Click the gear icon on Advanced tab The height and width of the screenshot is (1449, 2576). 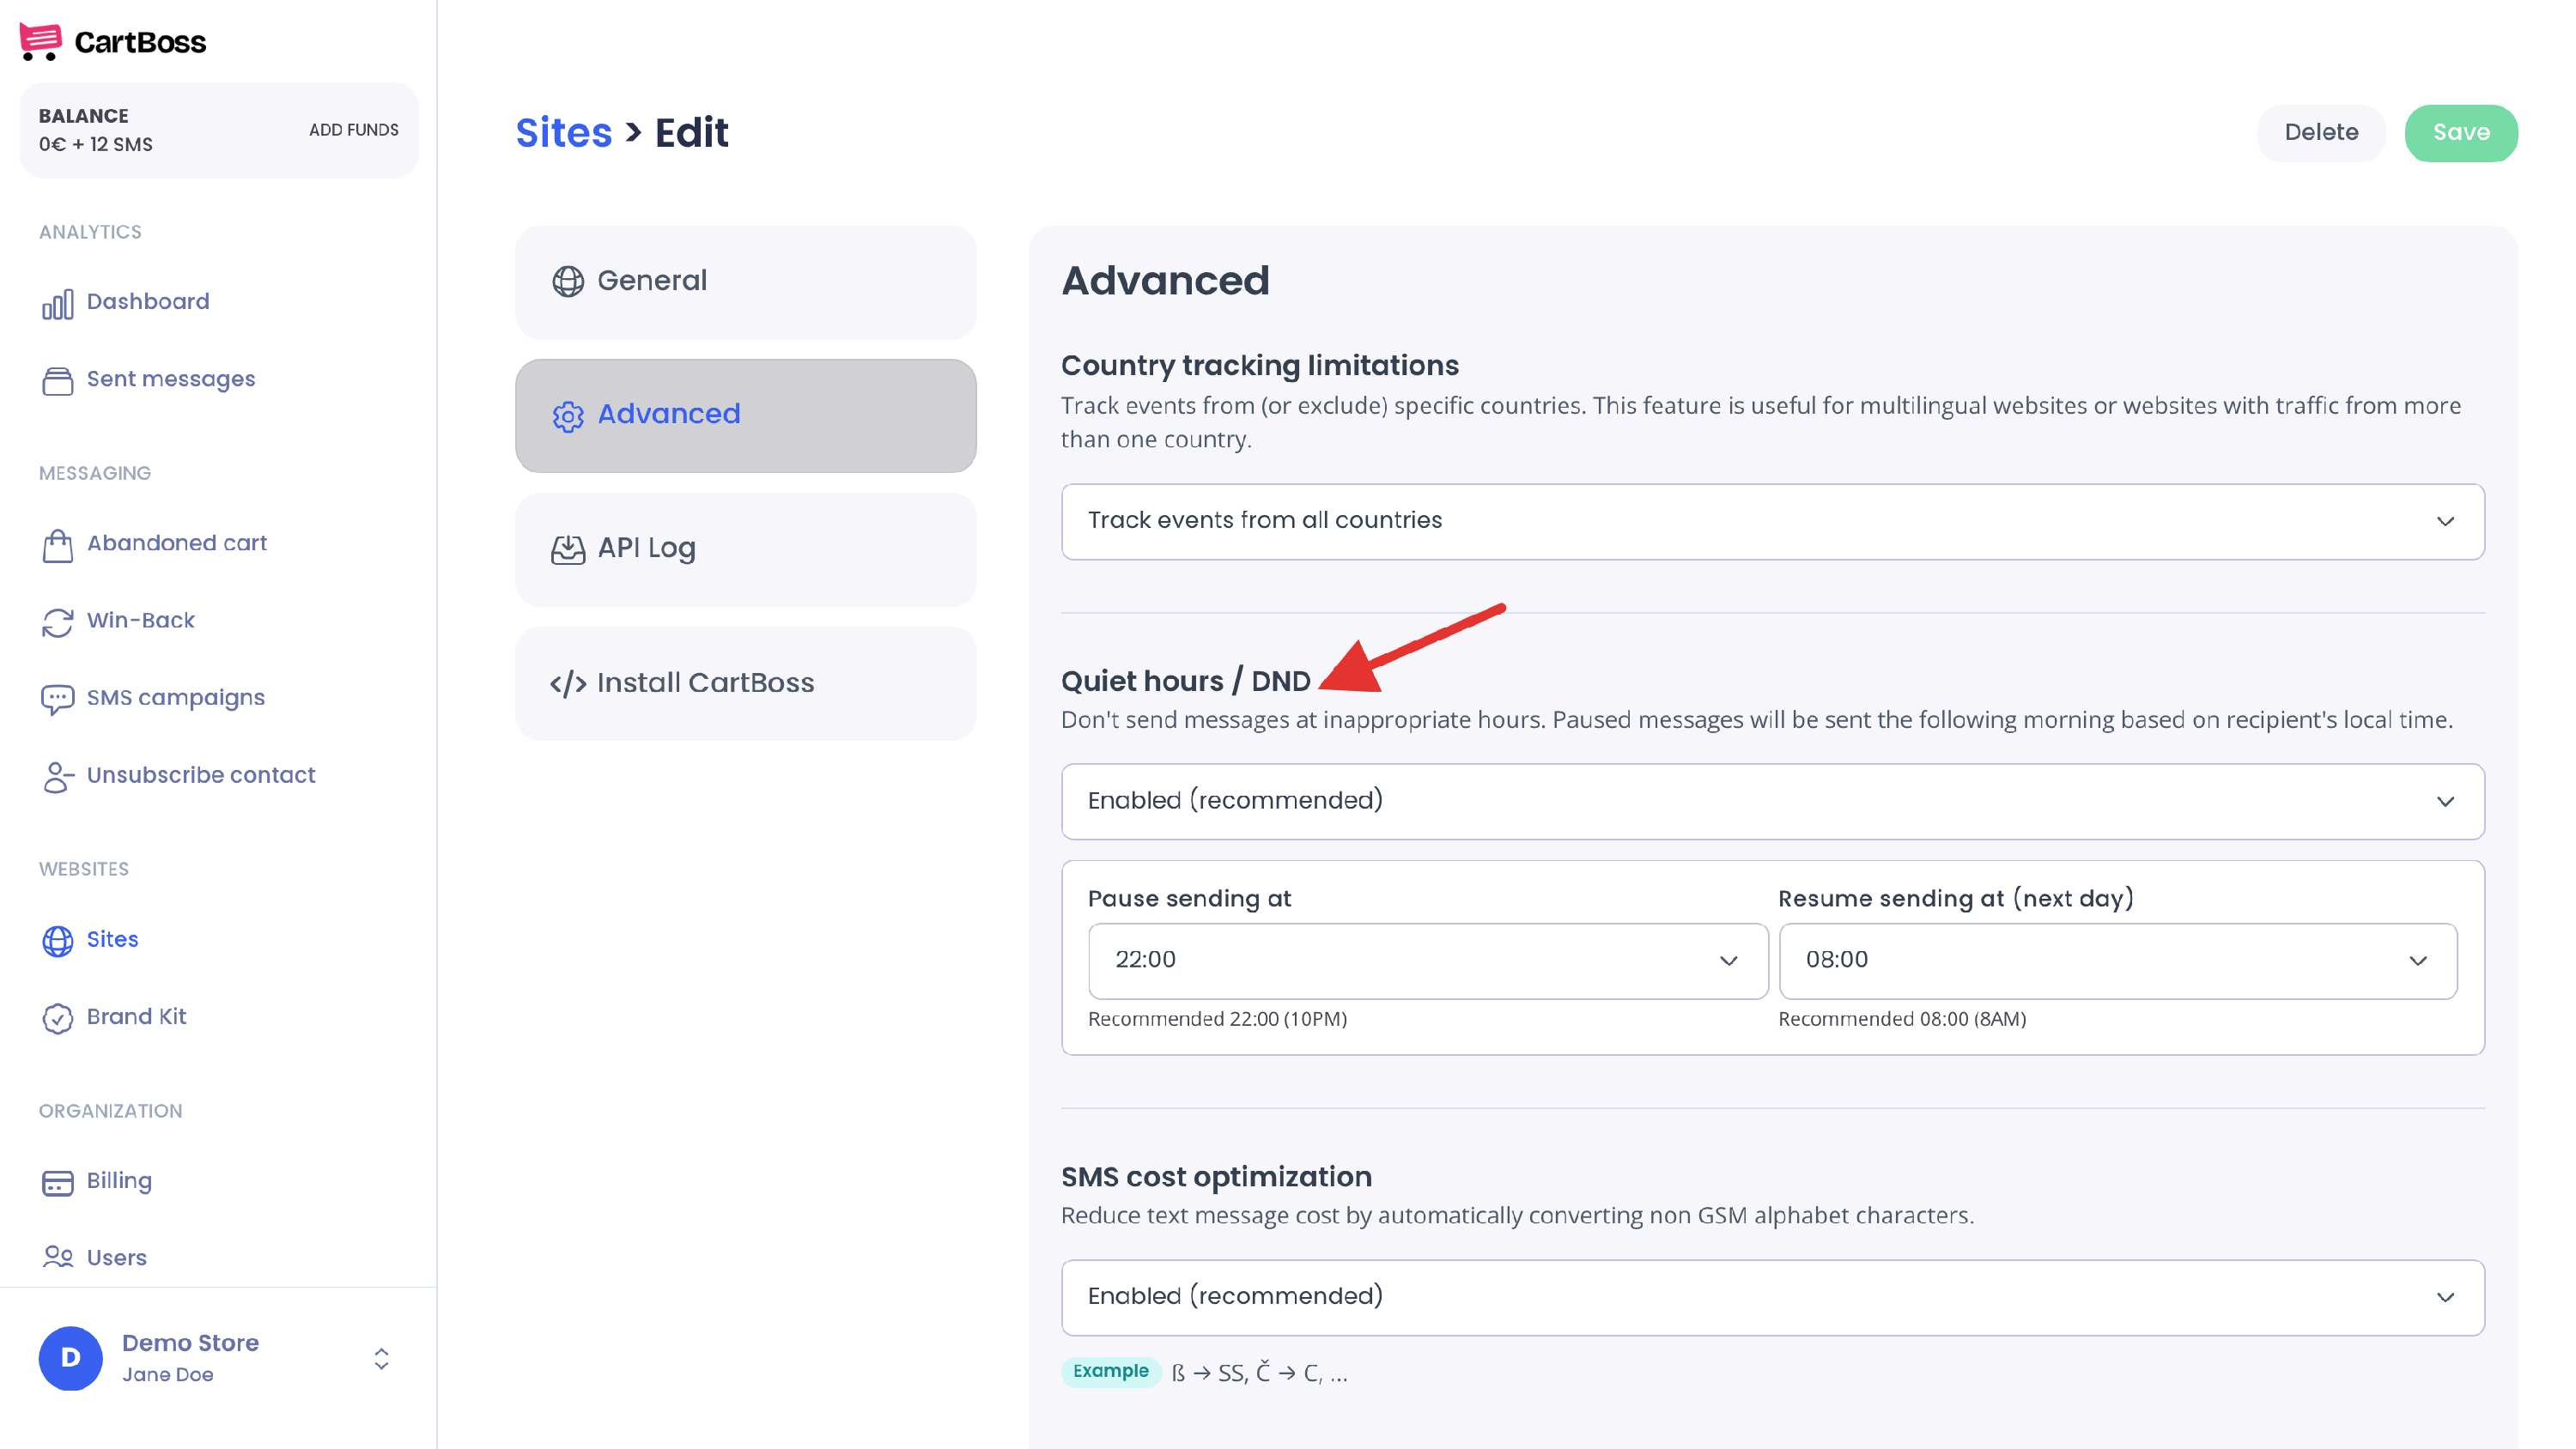pyautogui.click(x=568, y=417)
